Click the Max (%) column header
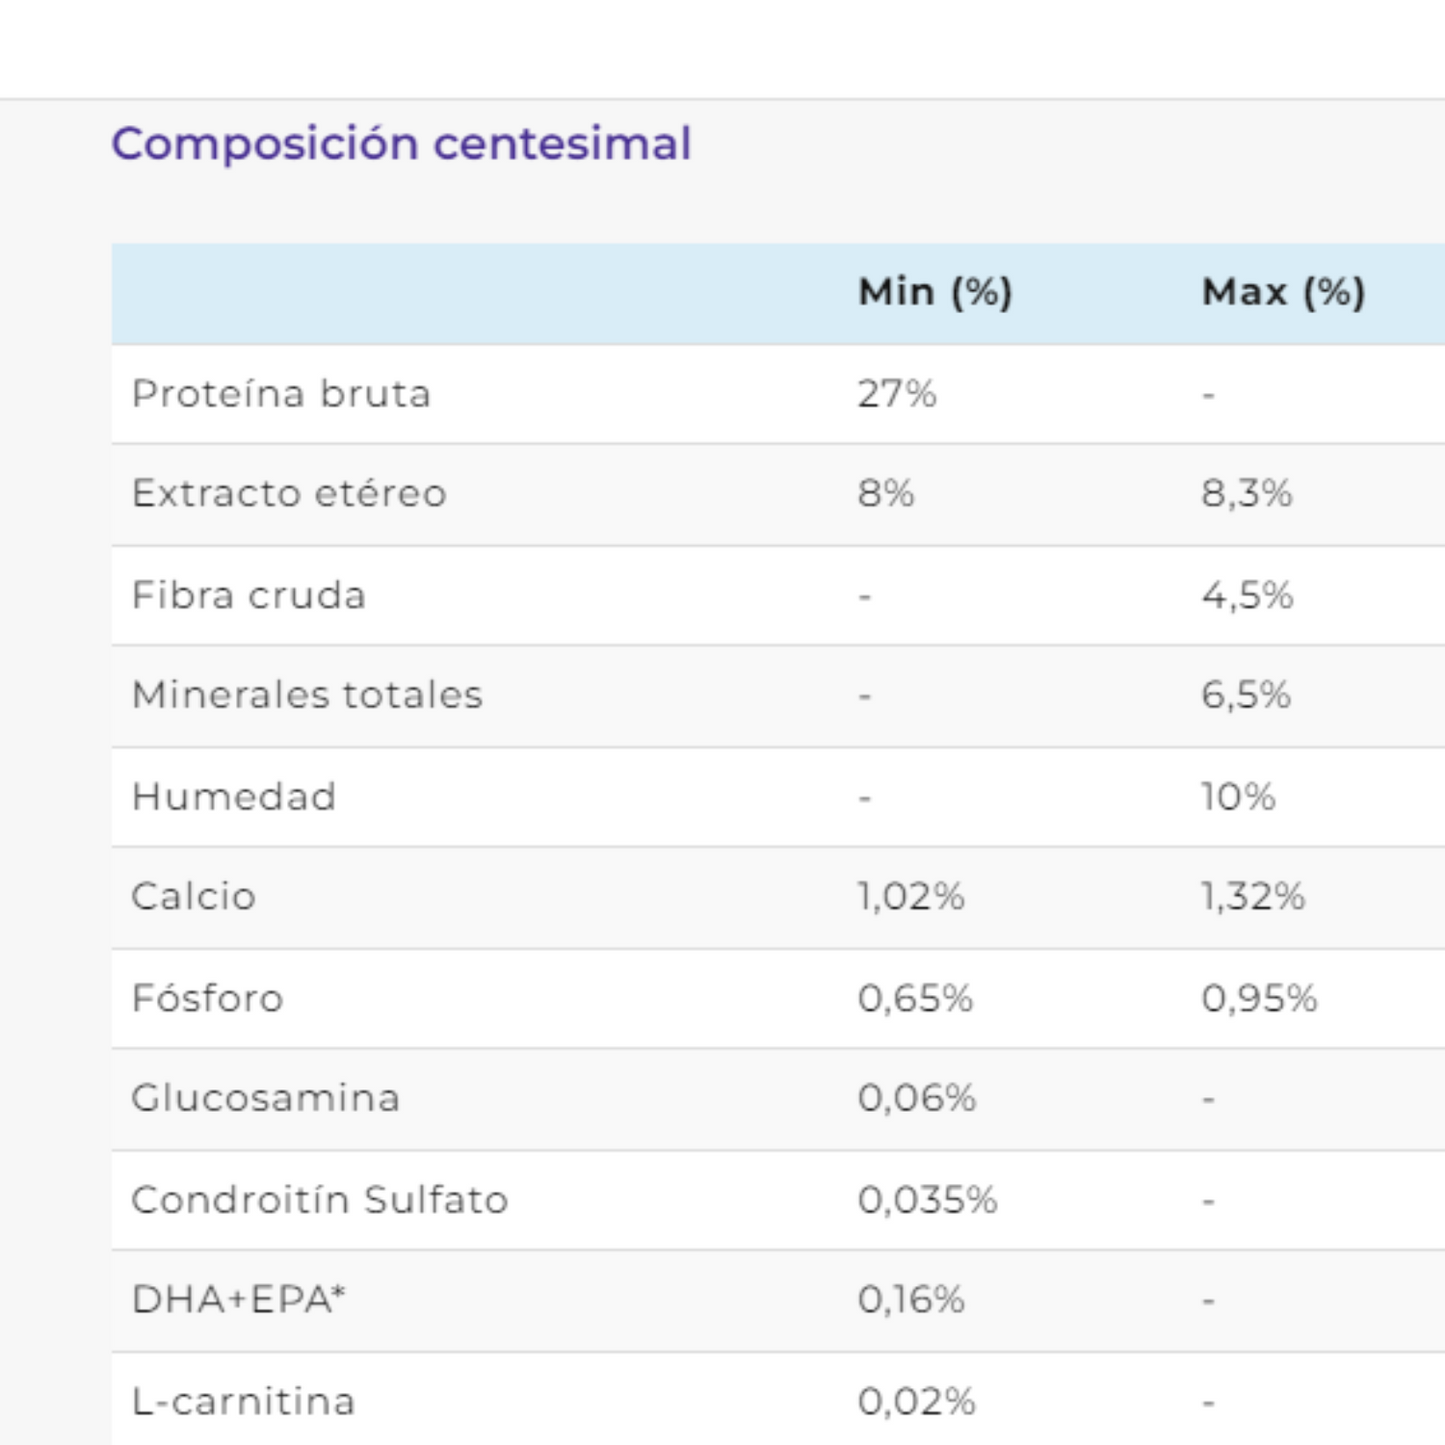 point(1282,292)
